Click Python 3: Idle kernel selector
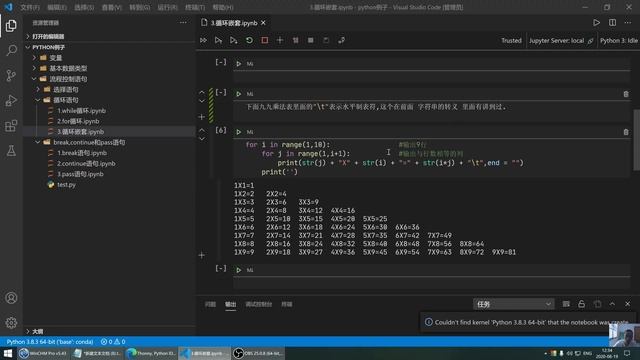 tap(618, 40)
